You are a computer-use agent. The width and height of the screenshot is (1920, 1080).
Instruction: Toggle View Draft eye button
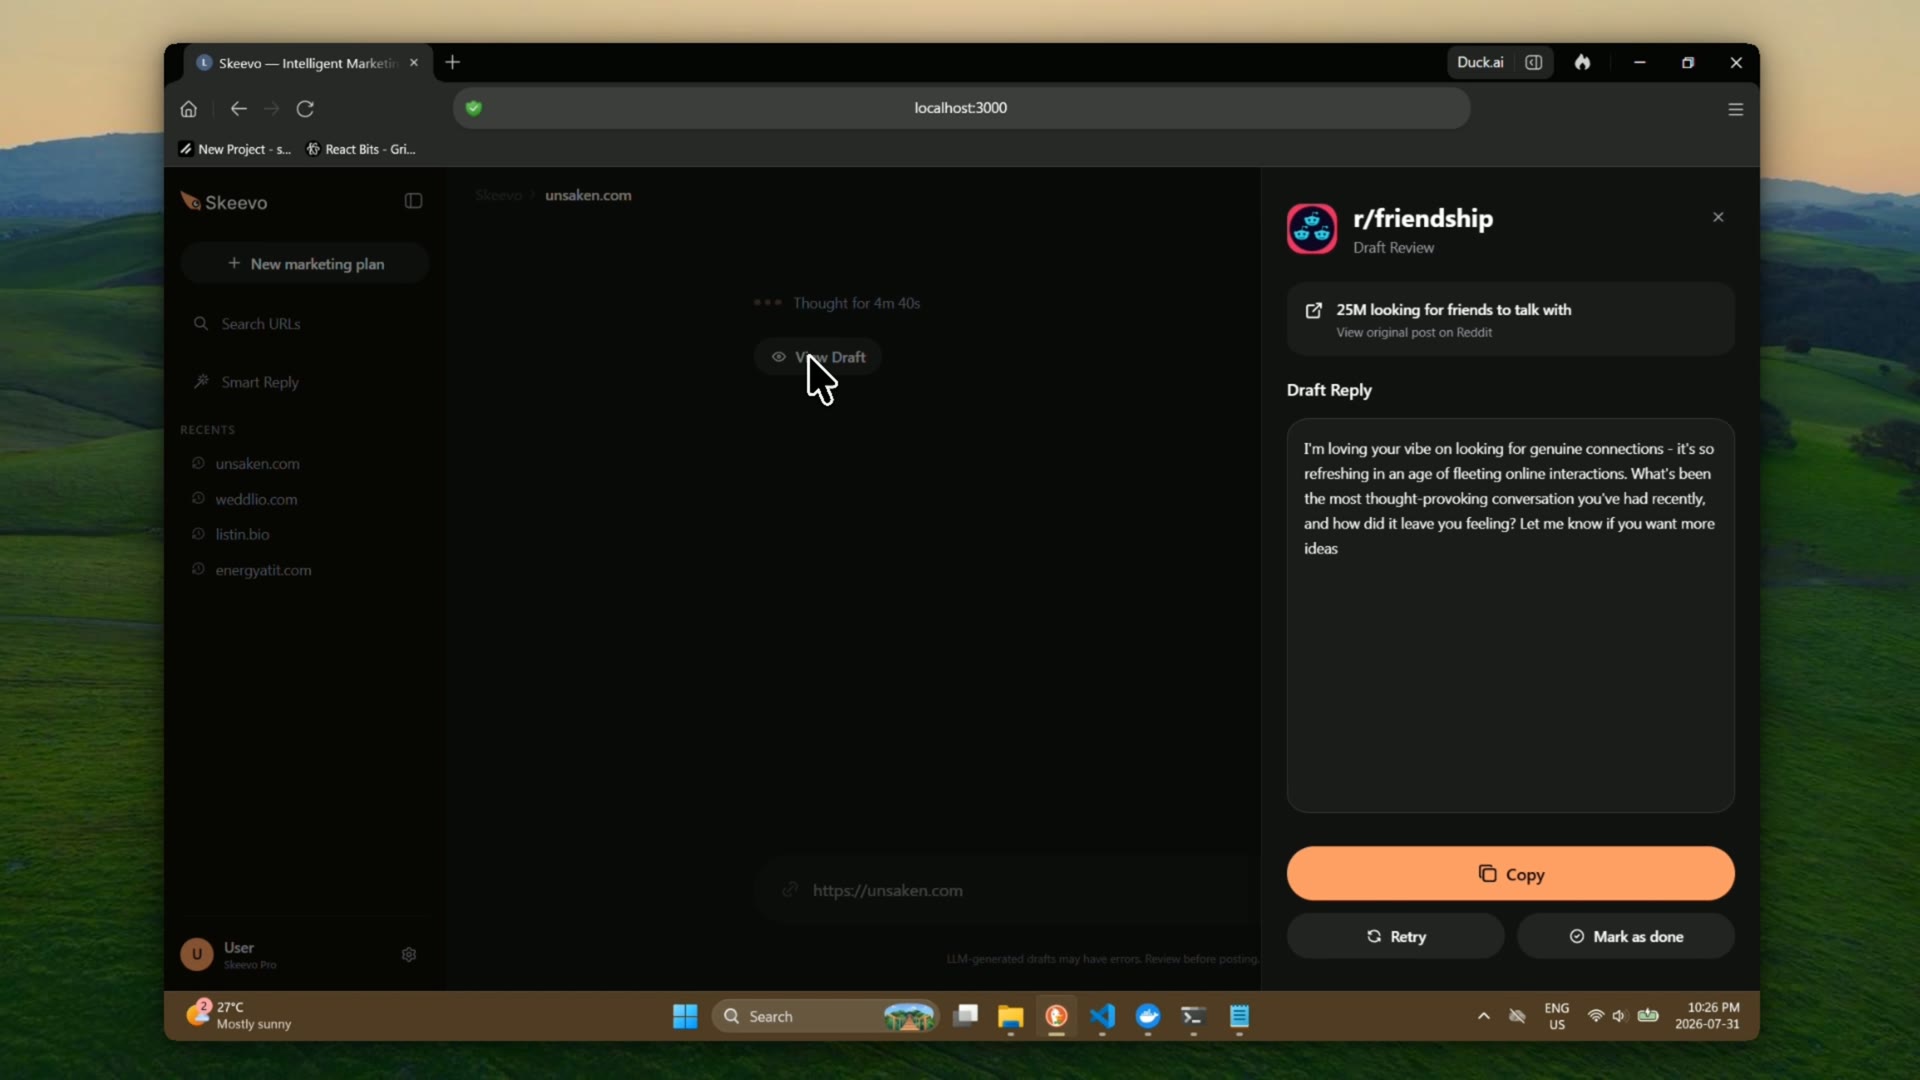coord(818,357)
